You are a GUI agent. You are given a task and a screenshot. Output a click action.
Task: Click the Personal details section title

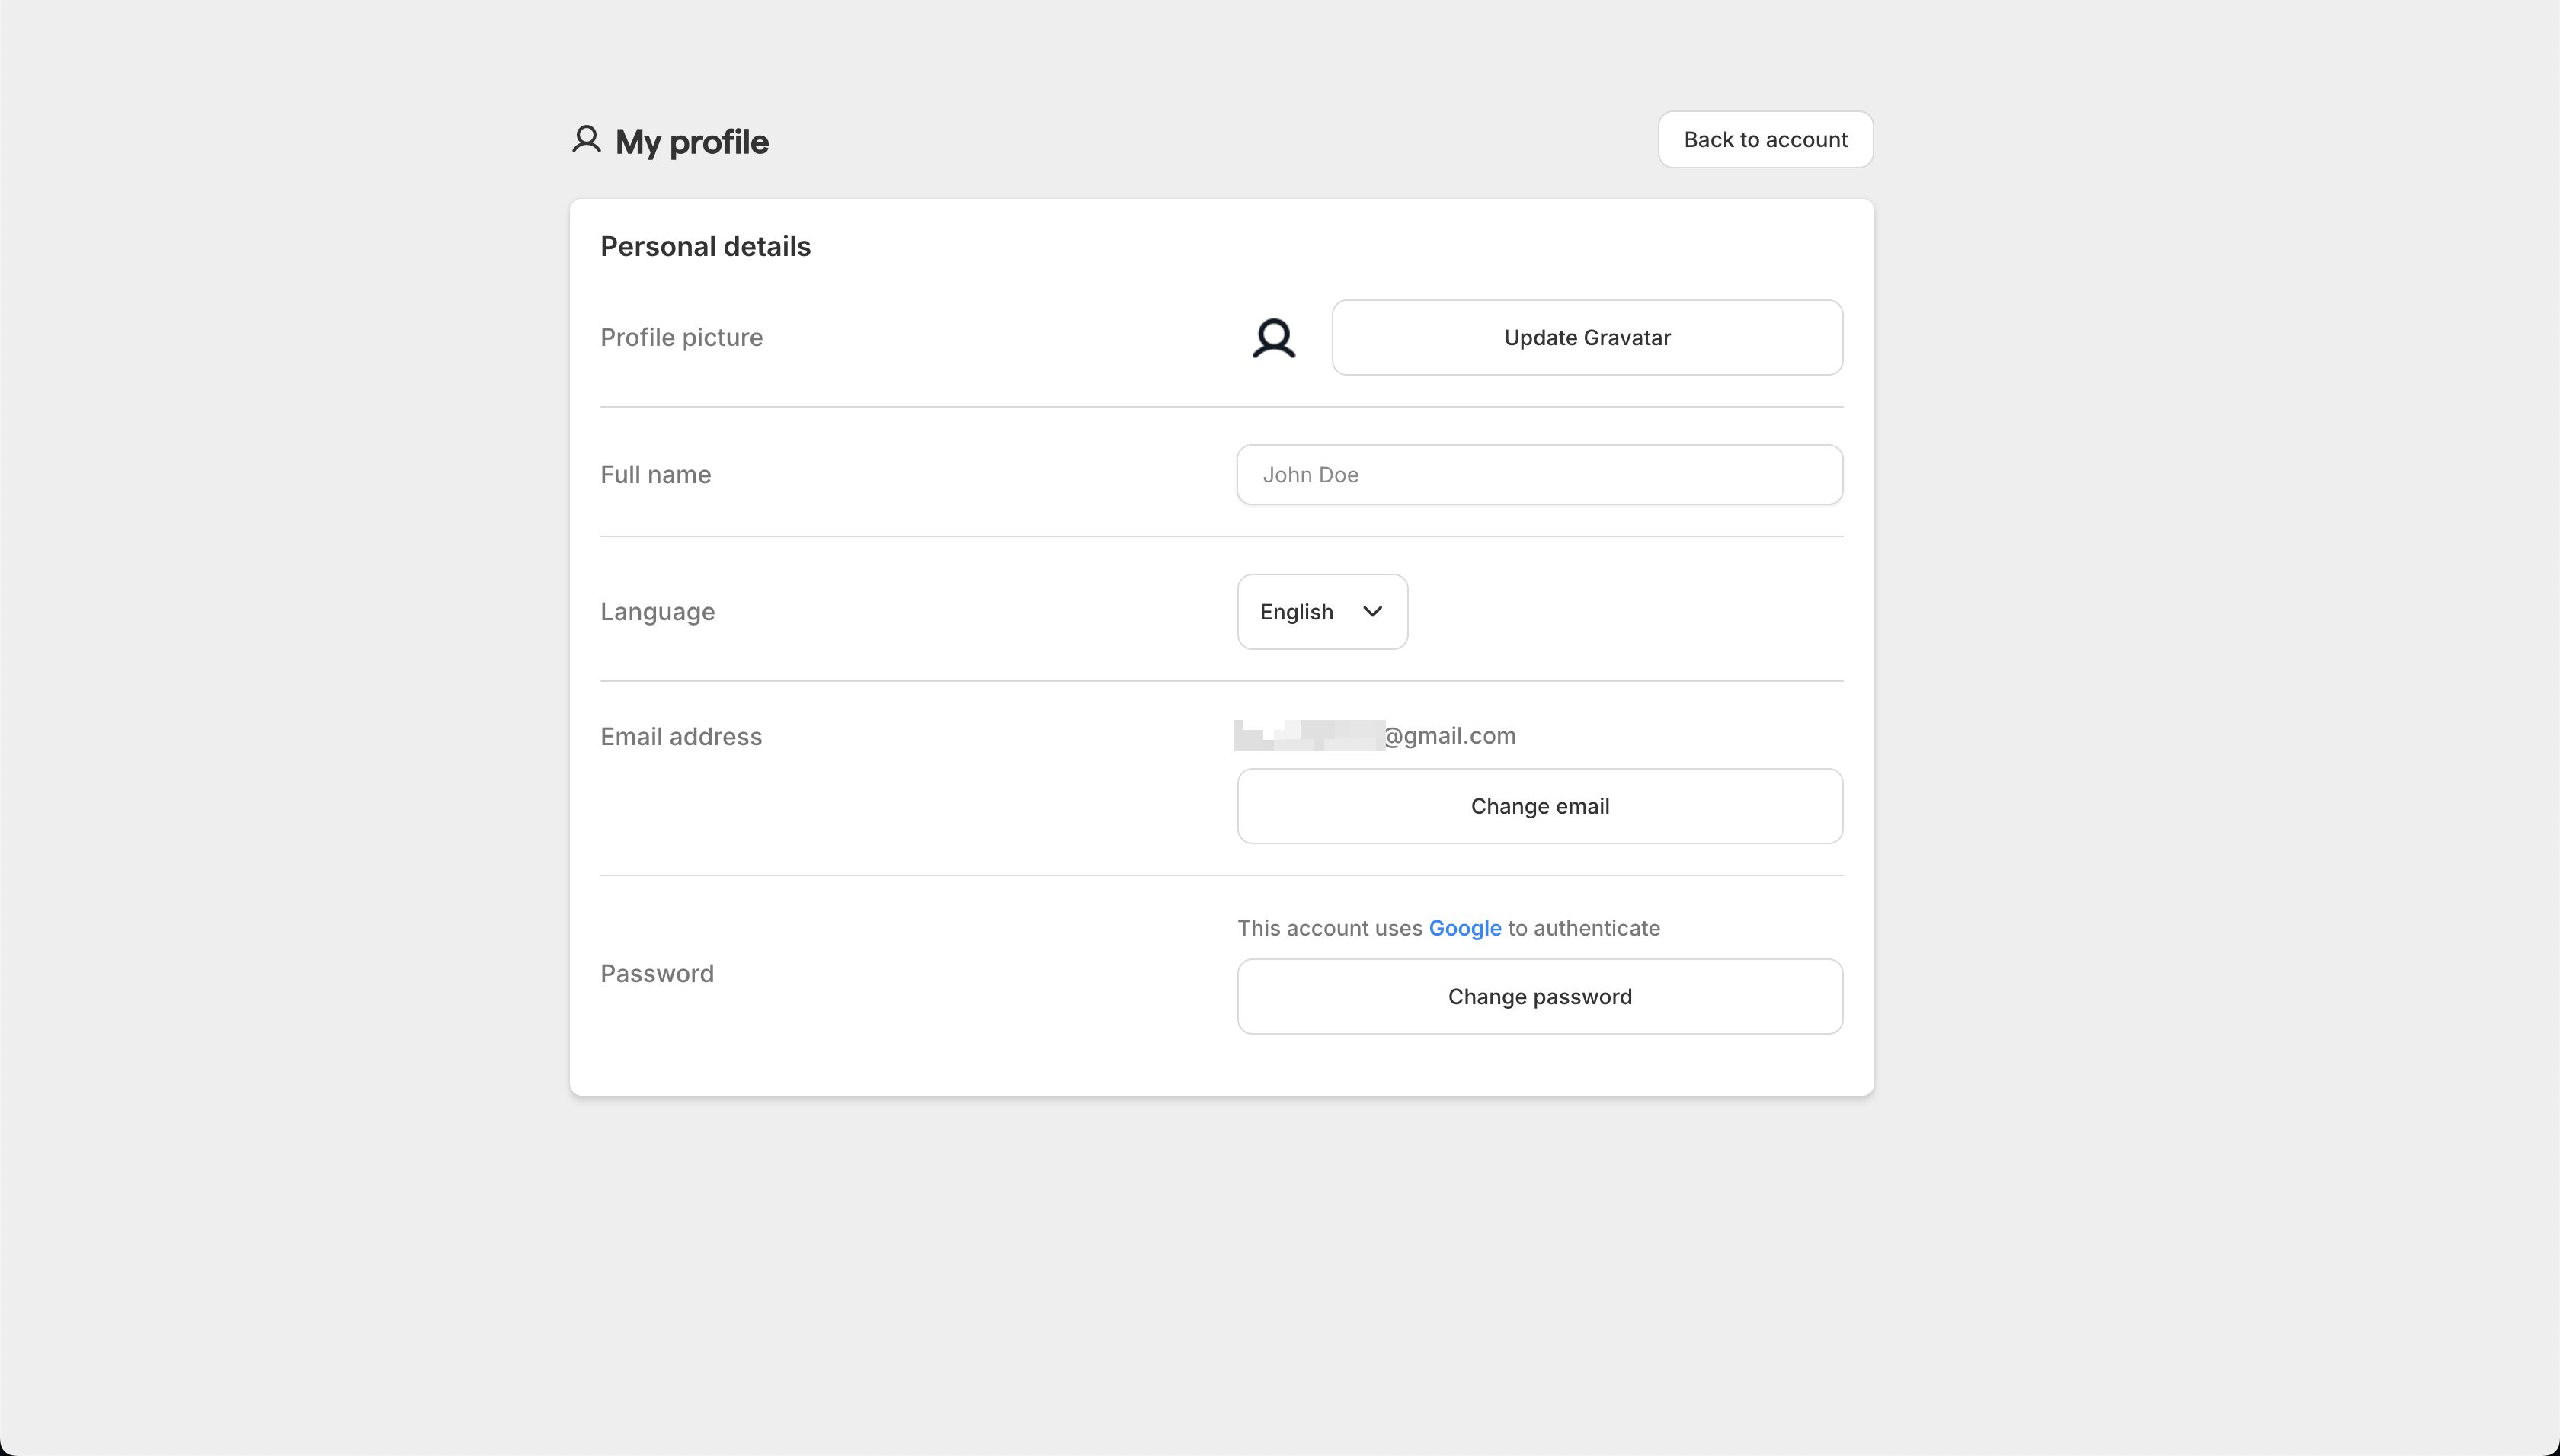[x=705, y=247]
